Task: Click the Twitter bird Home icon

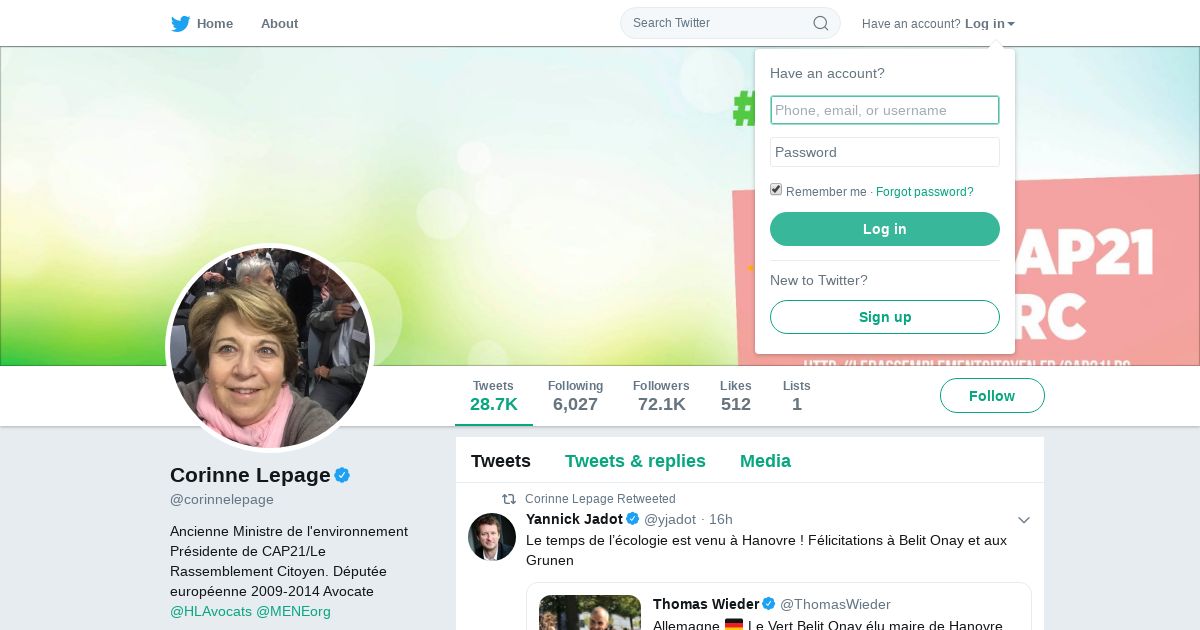Action: pyautogui.click(x=181, y=24)
